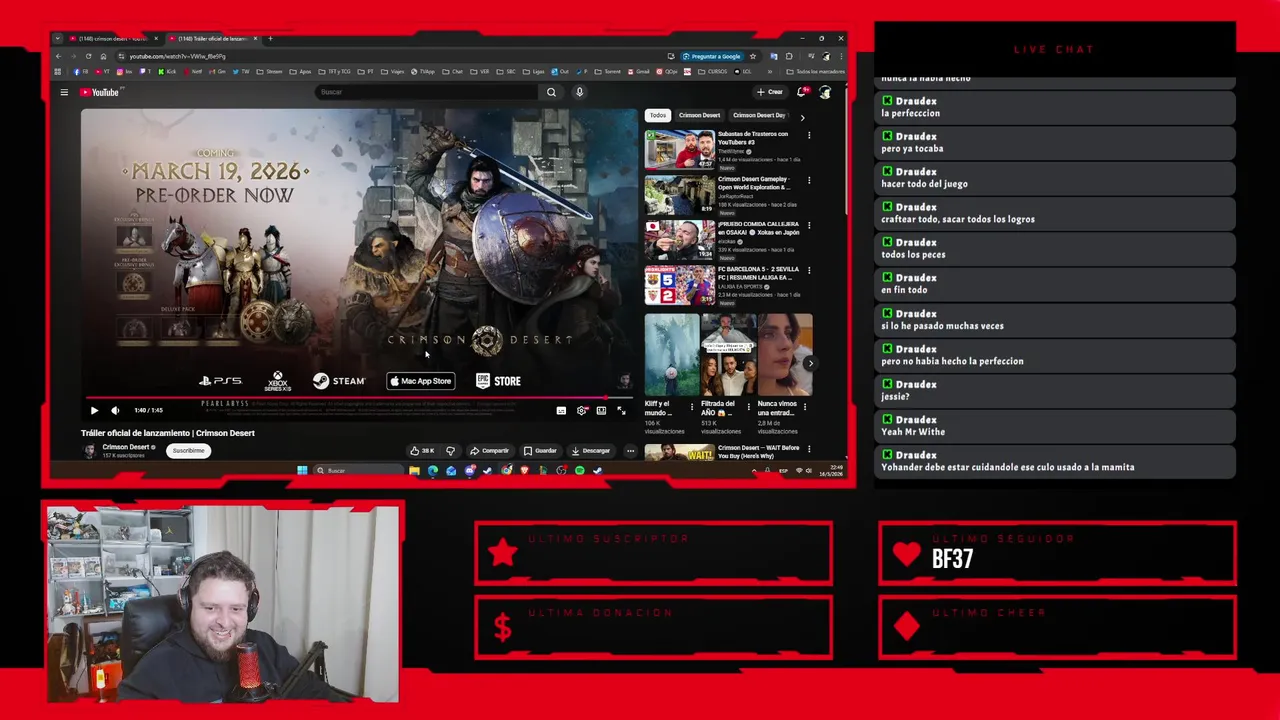Open the video player settings gear

click(581, 410)
